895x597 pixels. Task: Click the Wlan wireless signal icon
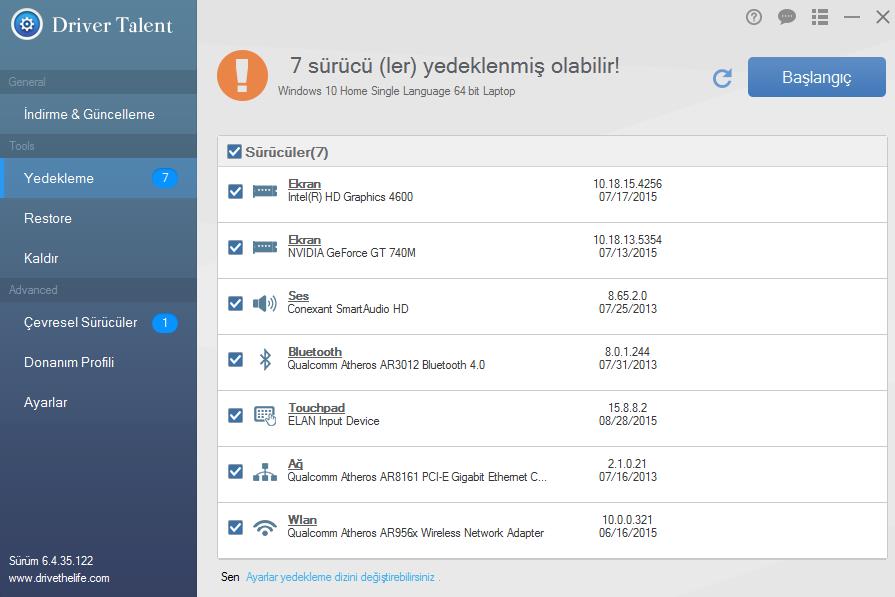[265, 527]
